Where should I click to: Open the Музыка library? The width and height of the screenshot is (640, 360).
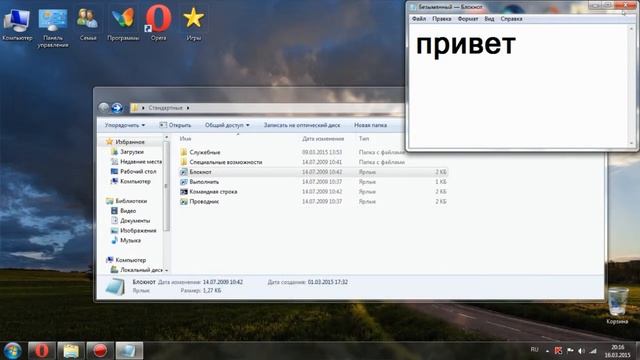pos(130,240)
